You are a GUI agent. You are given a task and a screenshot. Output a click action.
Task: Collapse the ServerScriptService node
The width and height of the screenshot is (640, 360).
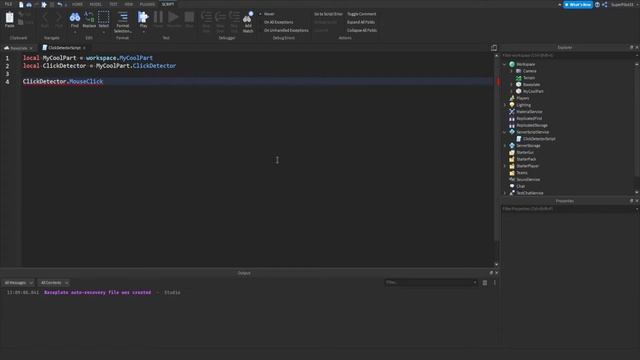tap(505, 132)
